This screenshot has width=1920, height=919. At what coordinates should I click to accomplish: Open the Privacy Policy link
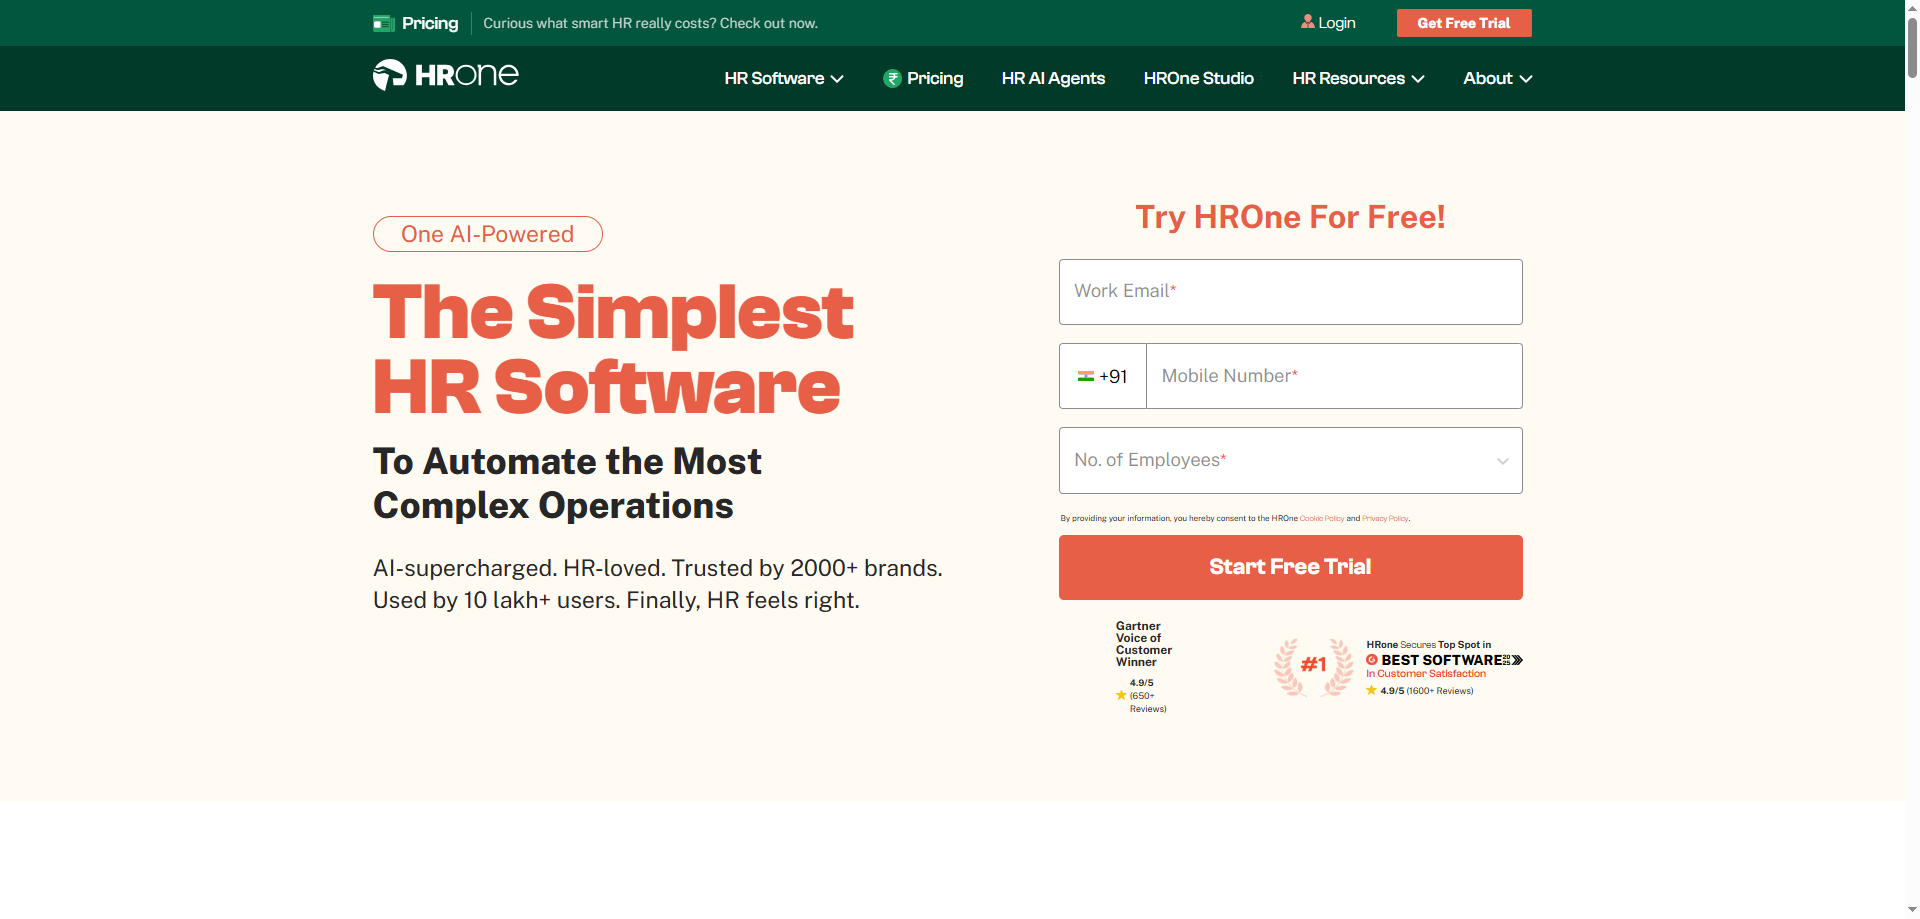tap(1384, 519)
